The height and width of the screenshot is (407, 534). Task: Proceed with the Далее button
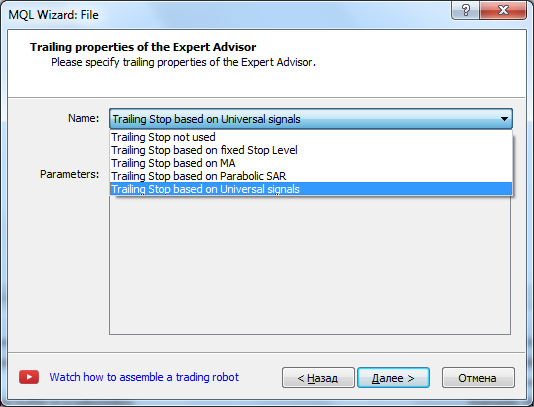(x=393, y=378)
